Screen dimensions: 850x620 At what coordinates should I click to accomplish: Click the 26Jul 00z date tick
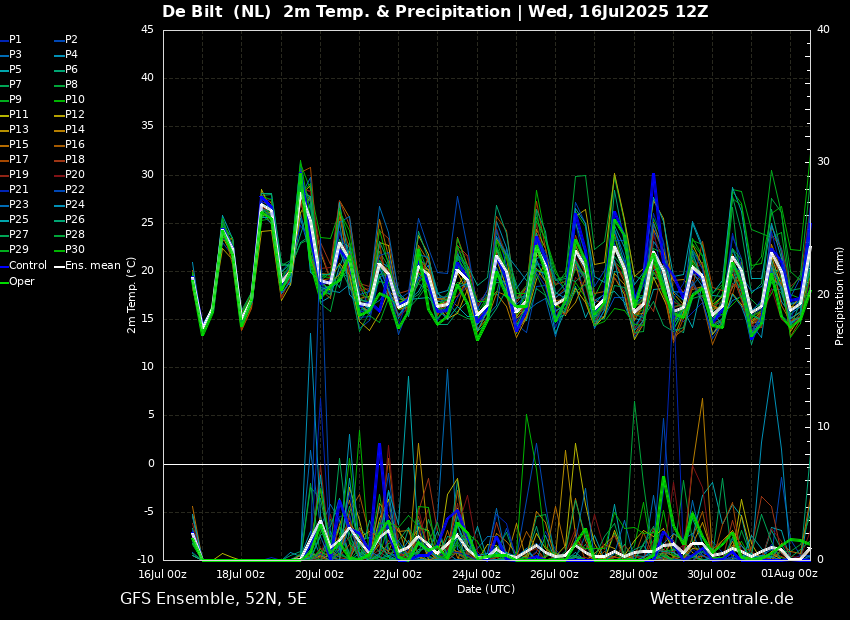tap(554, 574)
